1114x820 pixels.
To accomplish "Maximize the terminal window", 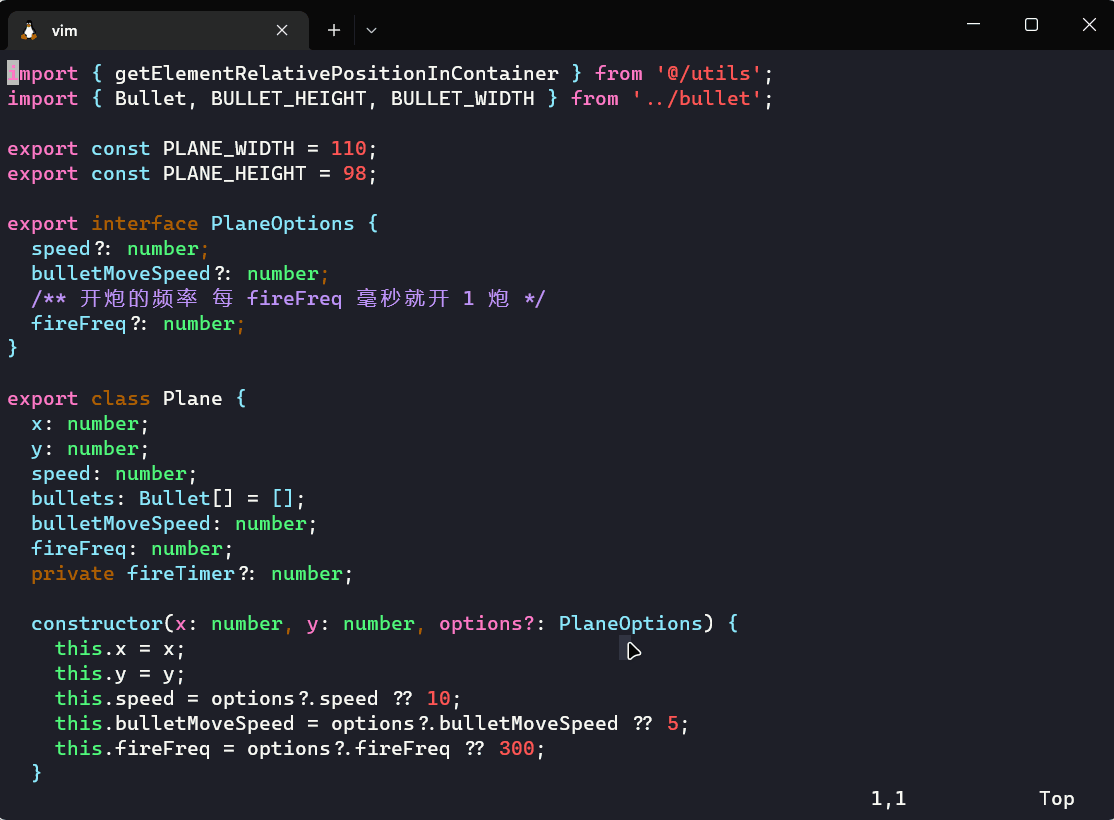I will [1031, 24].
